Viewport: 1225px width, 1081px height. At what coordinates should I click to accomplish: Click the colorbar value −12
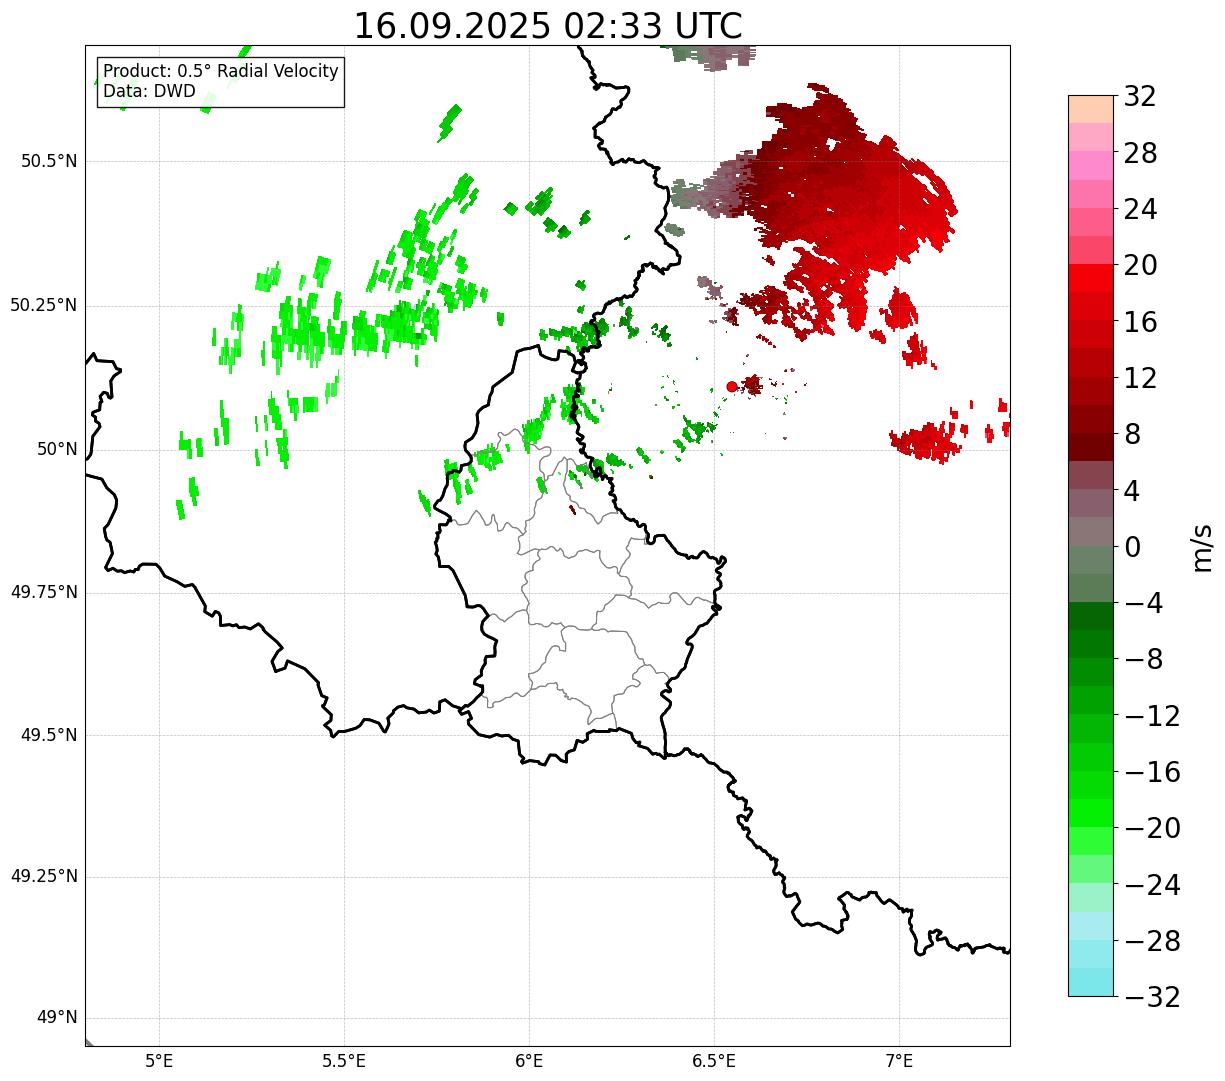(x=1152, y=716)
